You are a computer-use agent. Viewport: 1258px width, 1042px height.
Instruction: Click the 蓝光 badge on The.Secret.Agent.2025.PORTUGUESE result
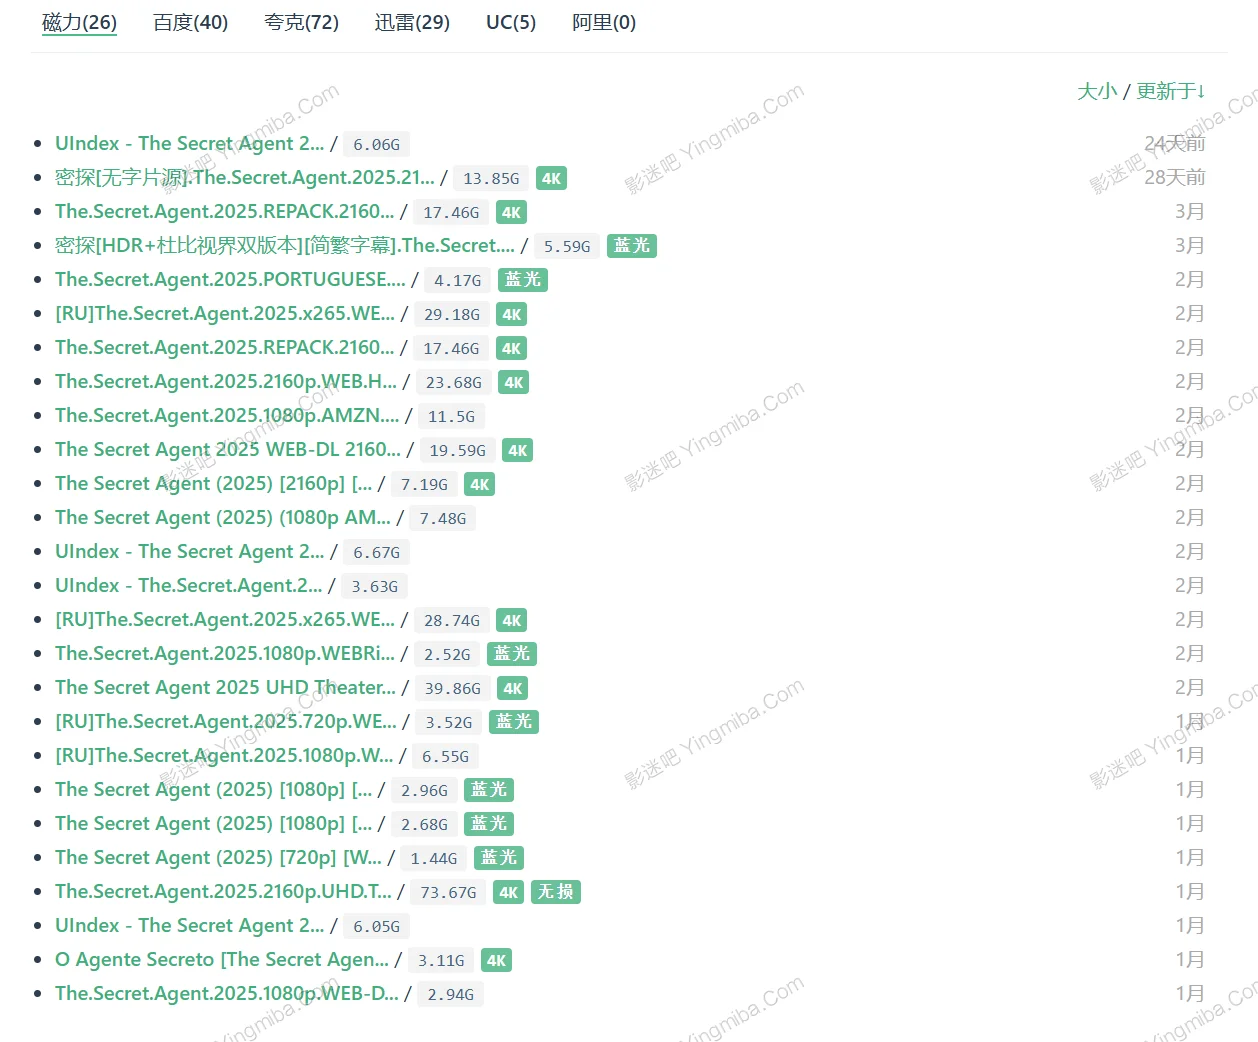tap(522, 280)
